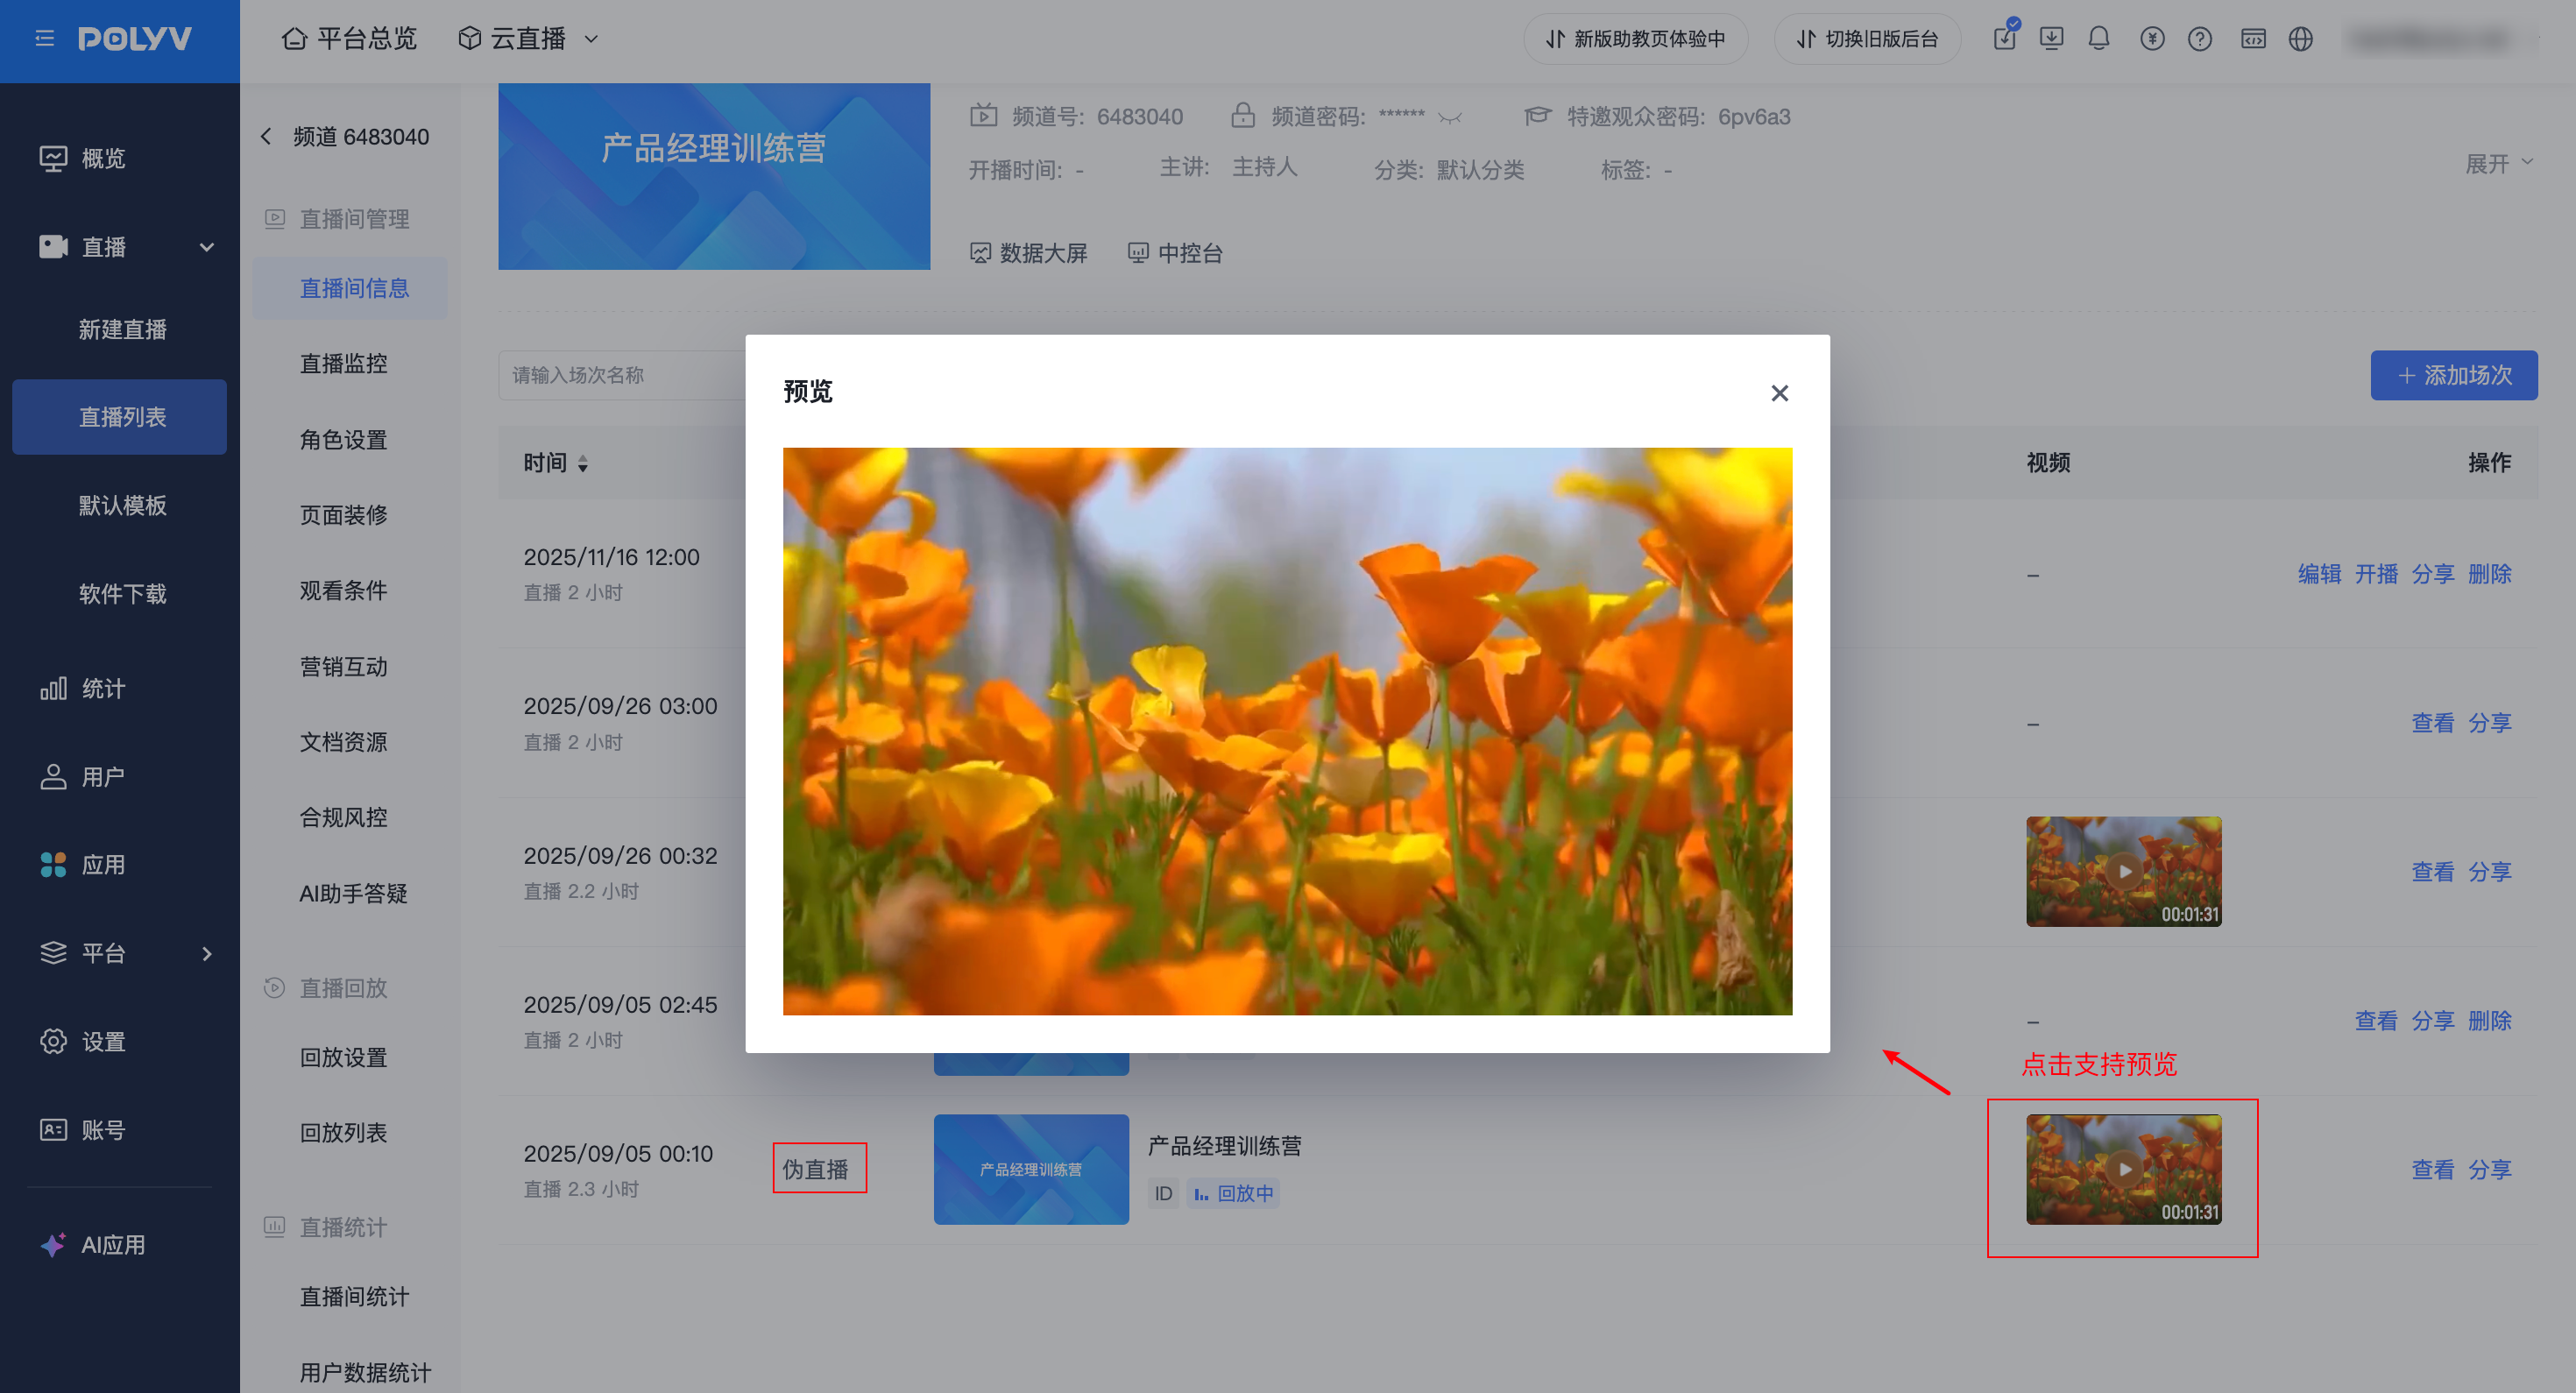
Task: Open the billing yen icon
Action: click(2152, 38)
